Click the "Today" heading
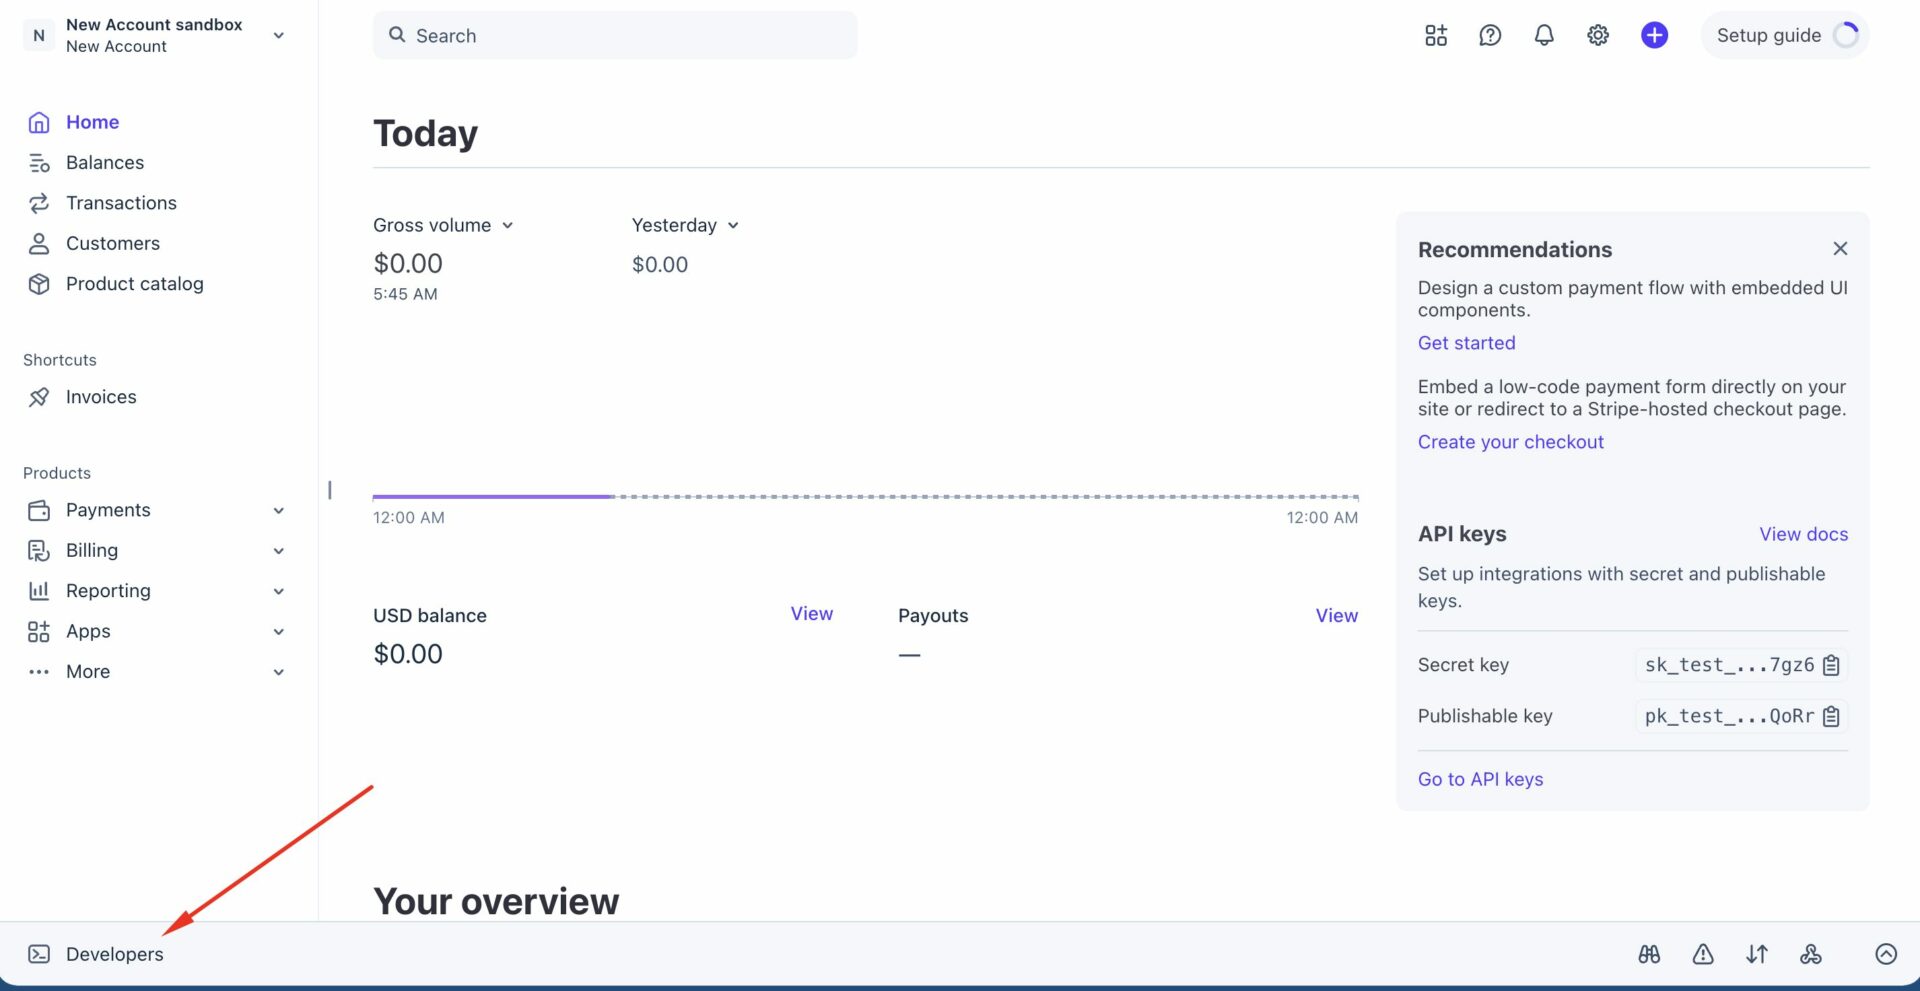Screen dimensions: 1920x991 [x=425, y=133]
